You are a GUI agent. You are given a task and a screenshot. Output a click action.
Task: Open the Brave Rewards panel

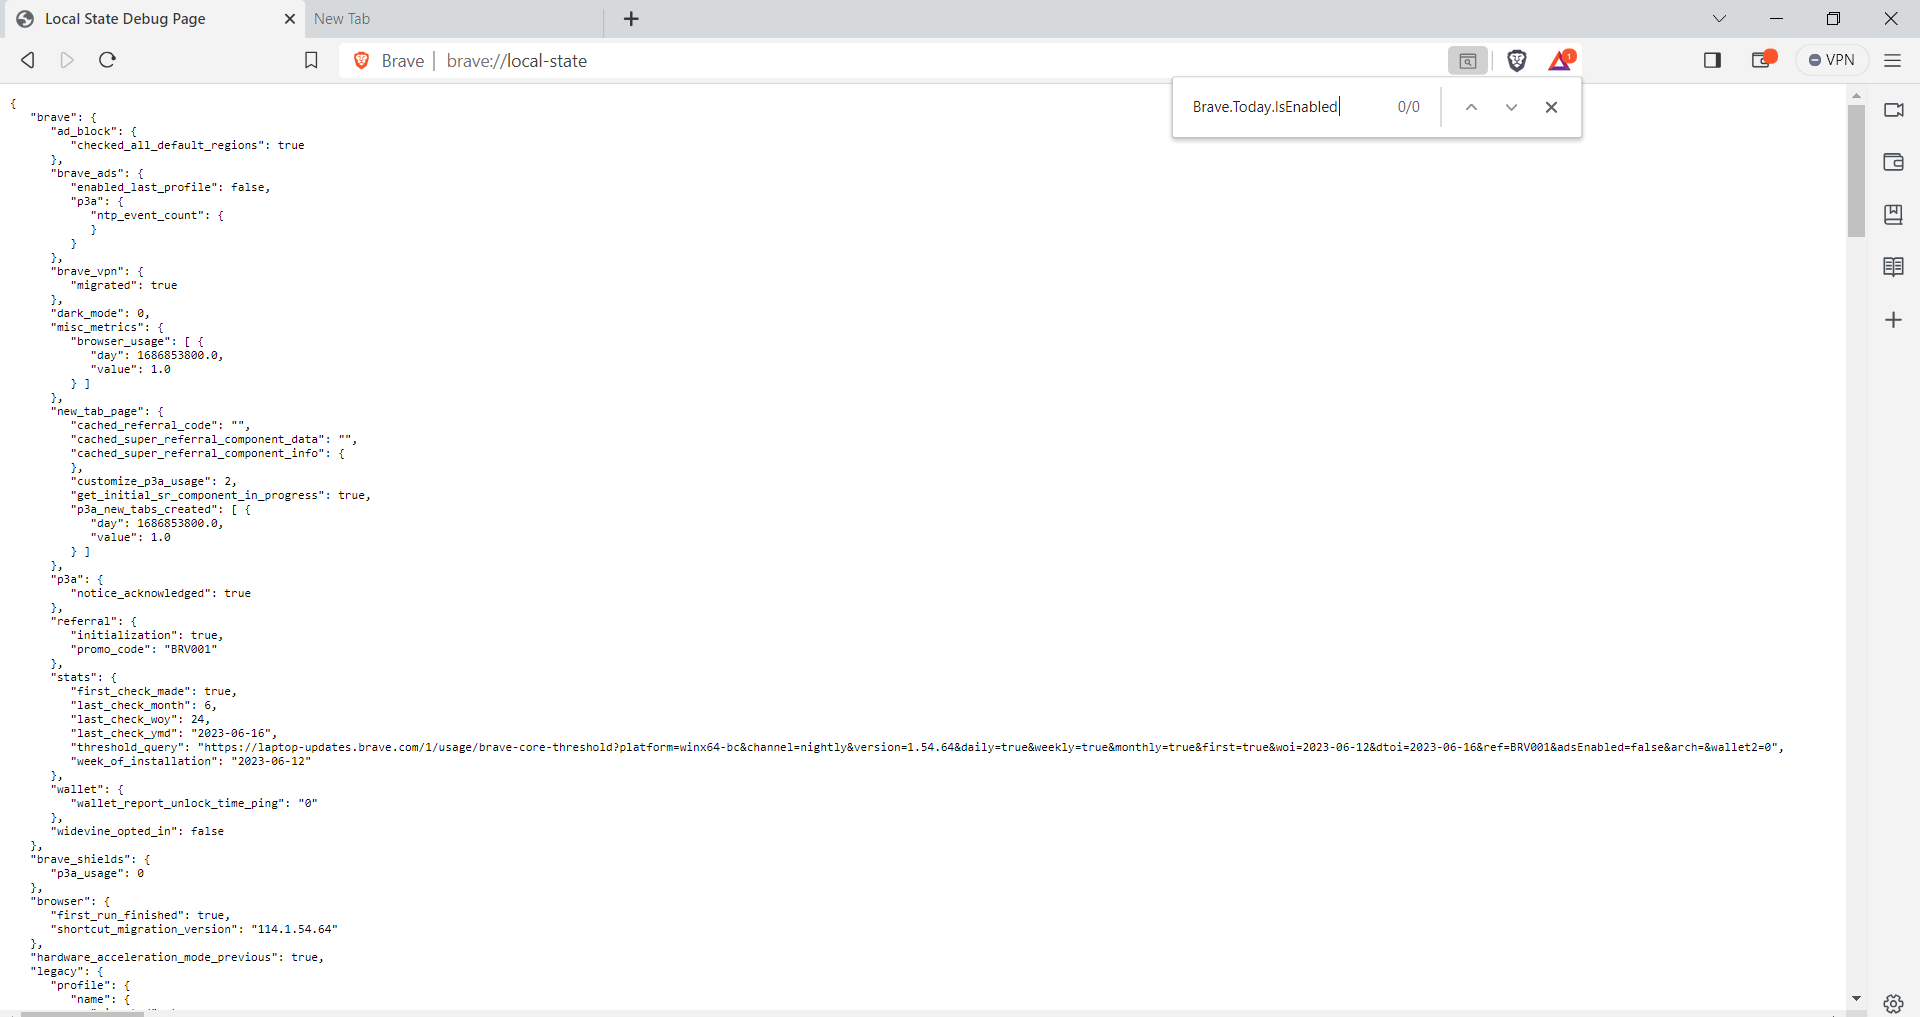[x=1561, y=60]
